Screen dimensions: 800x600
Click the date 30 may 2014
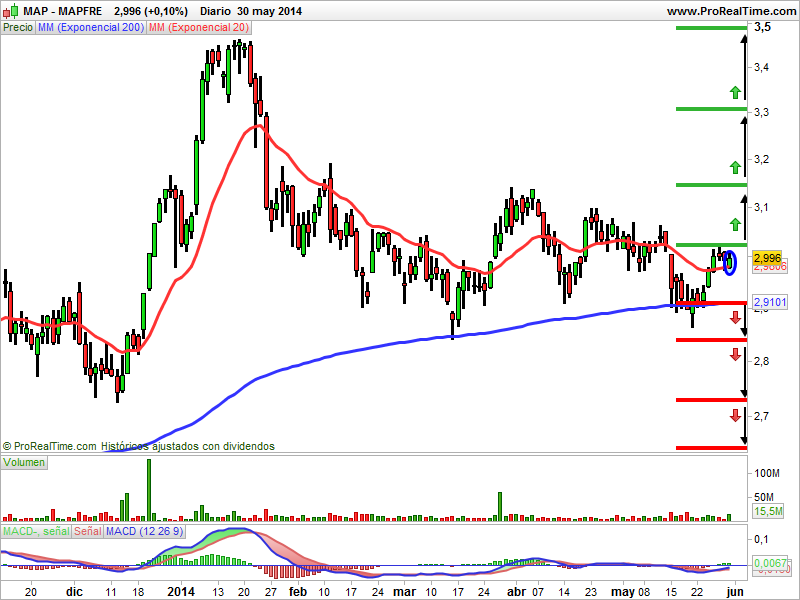269,11
